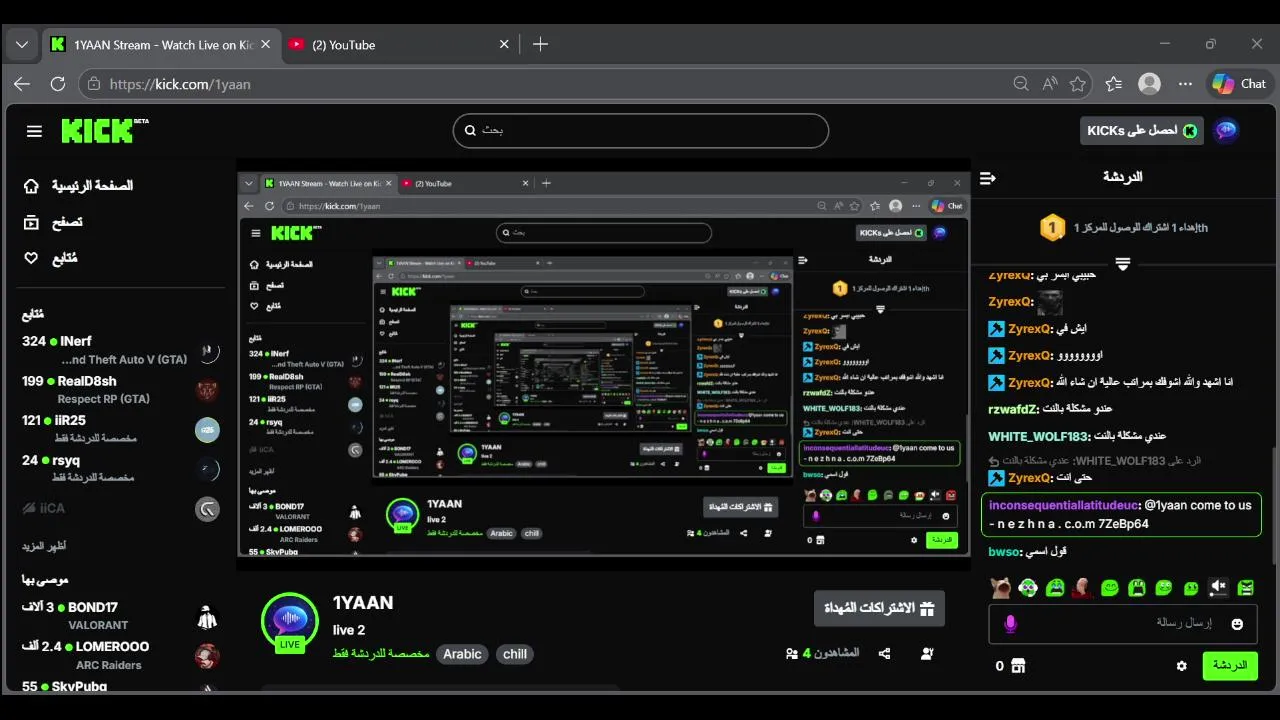Open the chat settings gear
Image resolution: width=1280 pixels, height=720 pixels.
(x=1181, y=666)
